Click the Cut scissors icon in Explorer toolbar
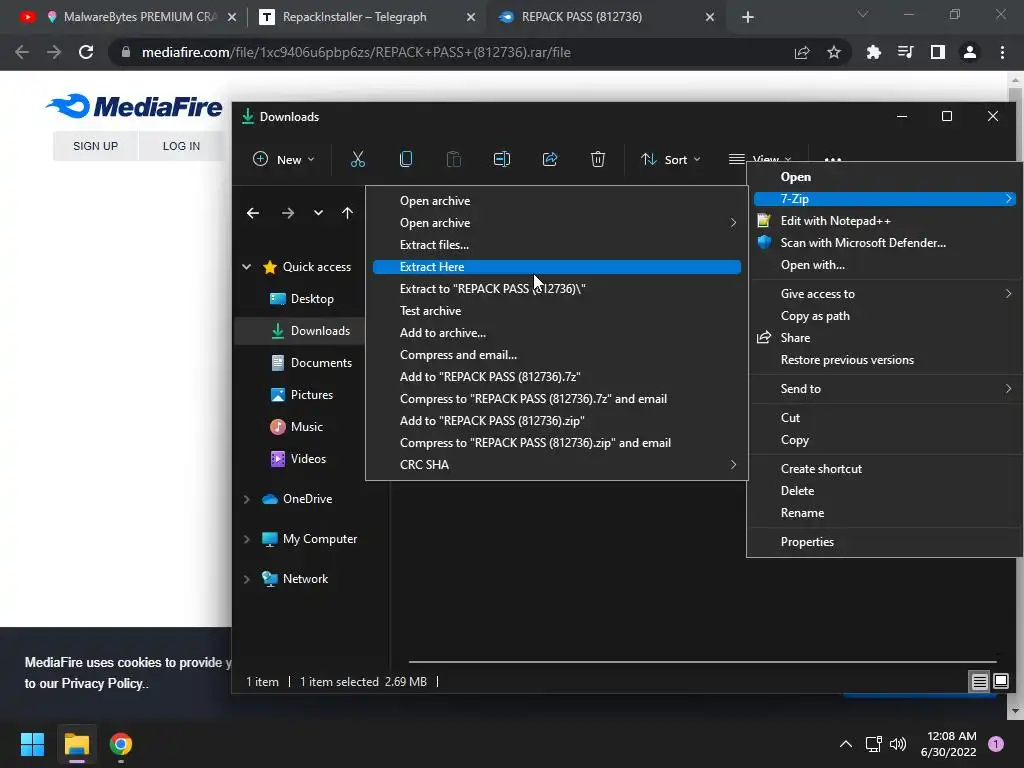1024x768 pixels. 357,159
